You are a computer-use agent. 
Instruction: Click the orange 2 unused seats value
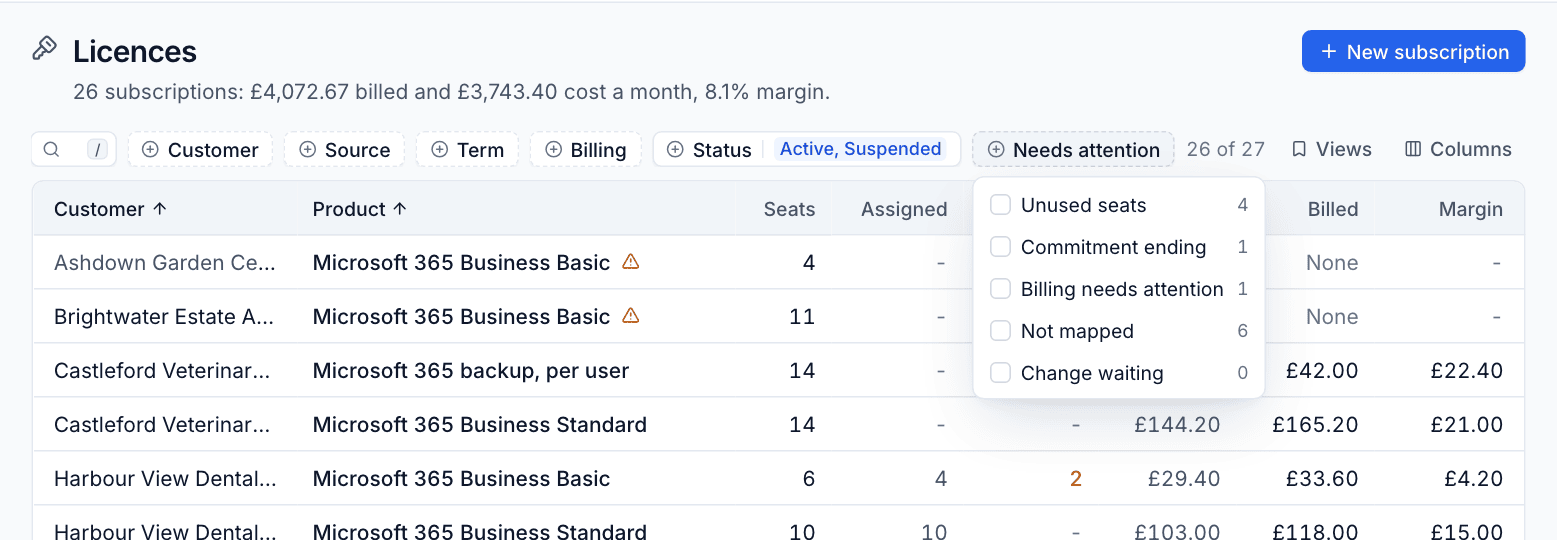(x=1076, y=478)
